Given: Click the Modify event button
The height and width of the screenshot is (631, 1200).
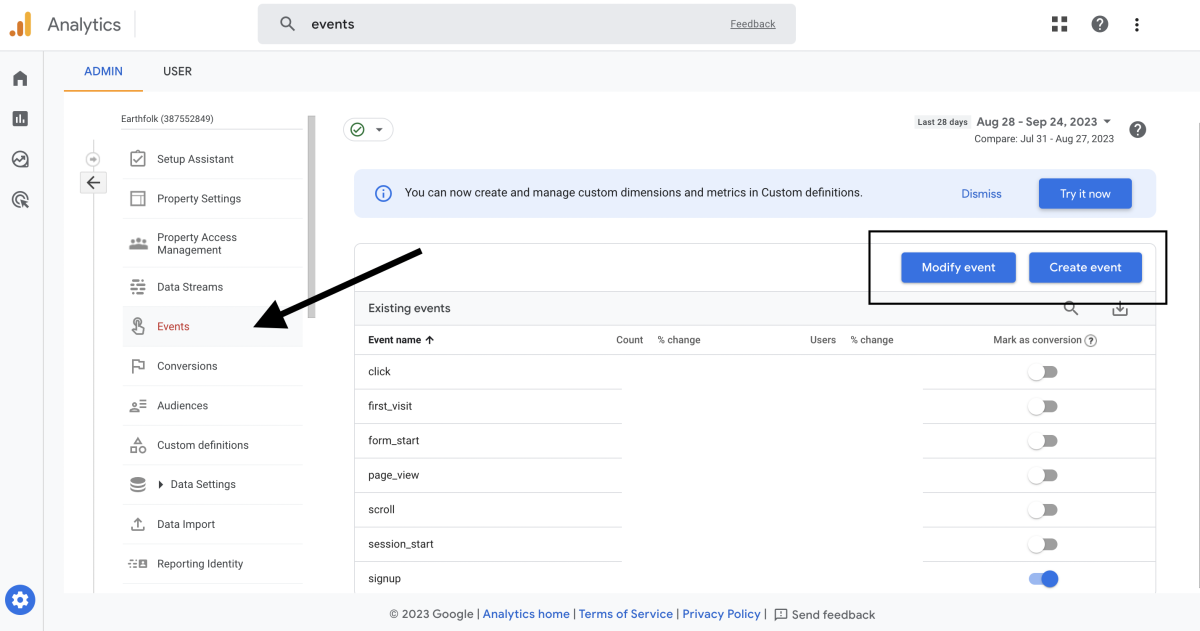Looking at the screenshot, I should pyautogui.click(x=958, y=267).
